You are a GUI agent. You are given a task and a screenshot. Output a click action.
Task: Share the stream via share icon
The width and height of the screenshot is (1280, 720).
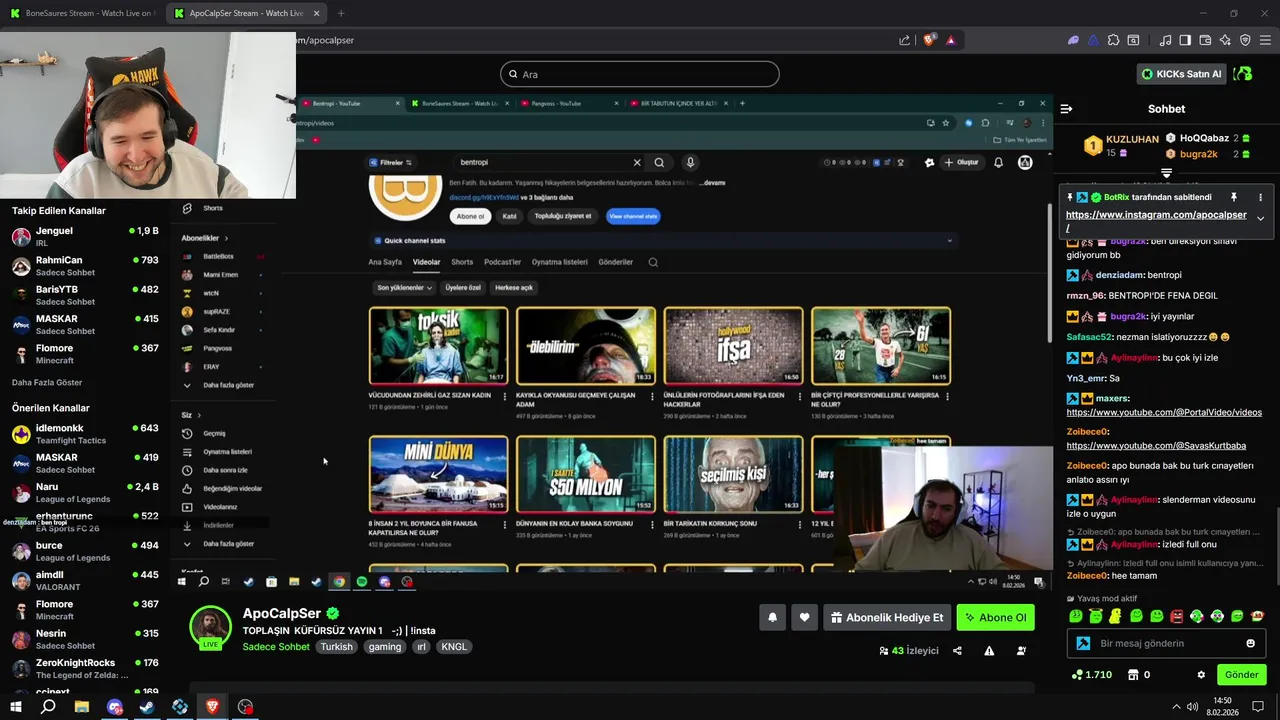(957, 650)
